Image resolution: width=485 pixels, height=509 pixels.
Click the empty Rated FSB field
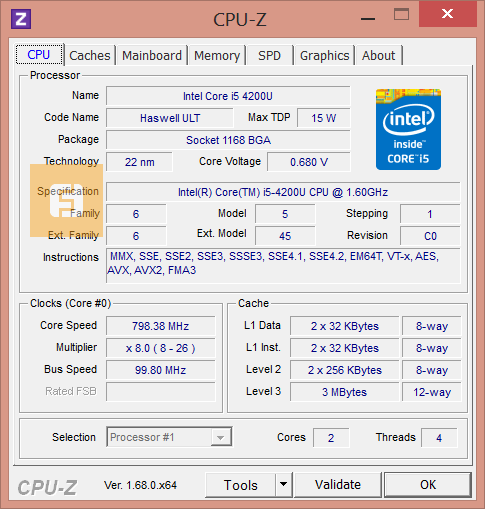161,392
